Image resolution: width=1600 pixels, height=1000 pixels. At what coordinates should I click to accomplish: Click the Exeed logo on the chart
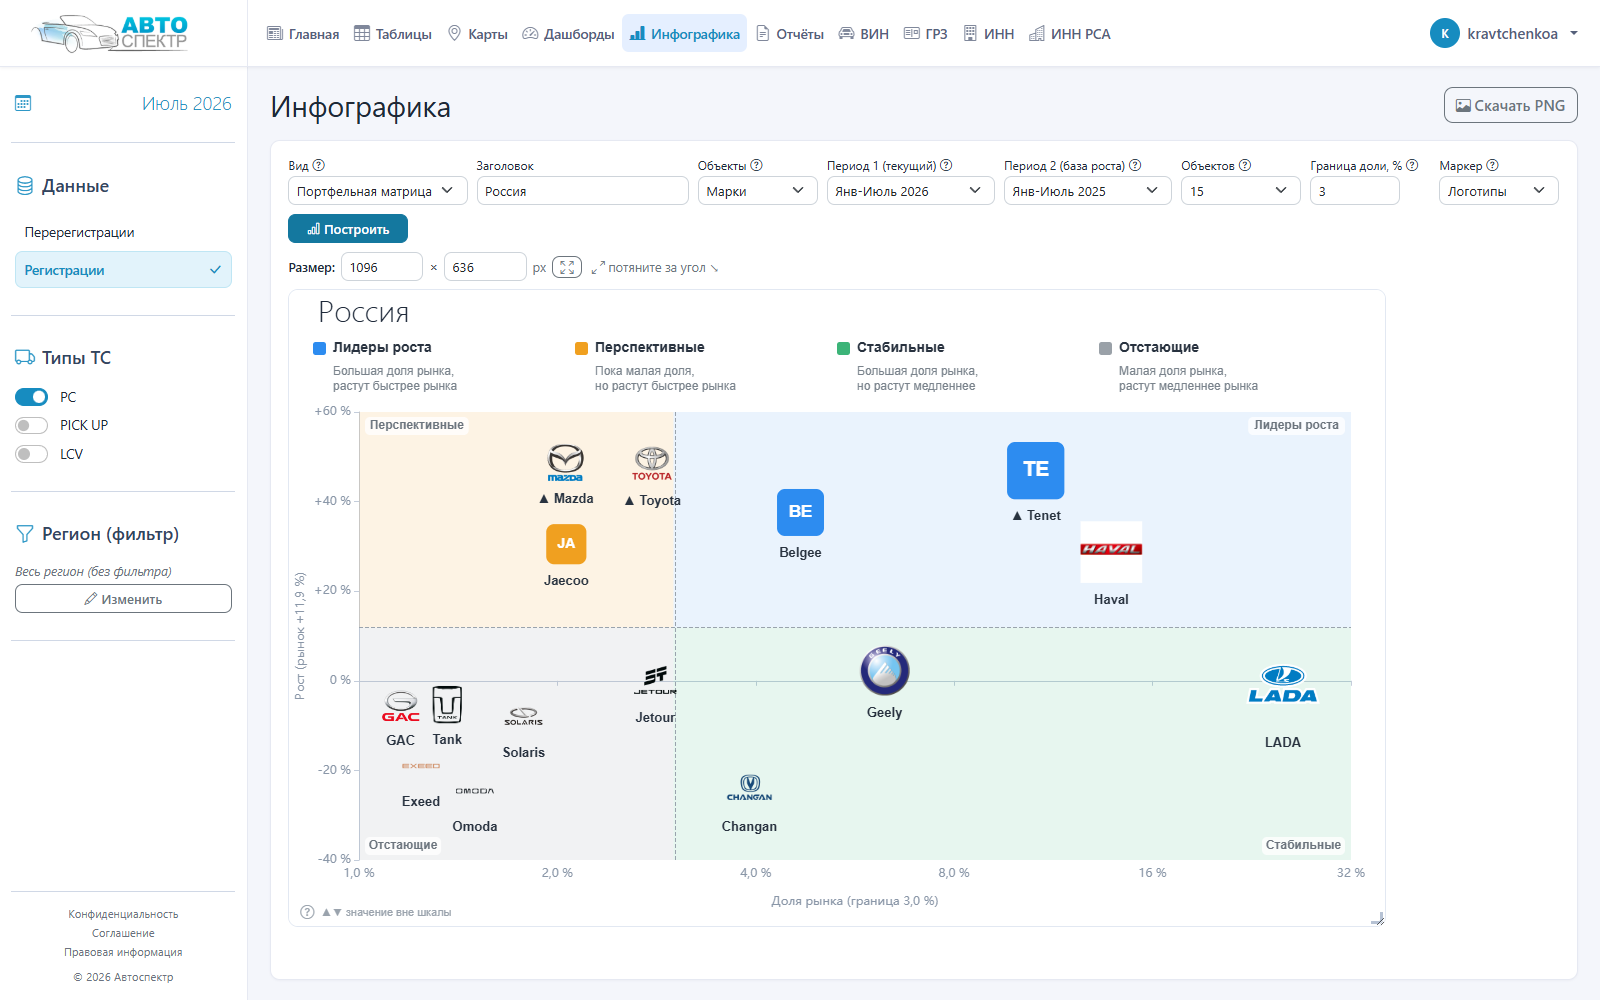pos(421,766)
